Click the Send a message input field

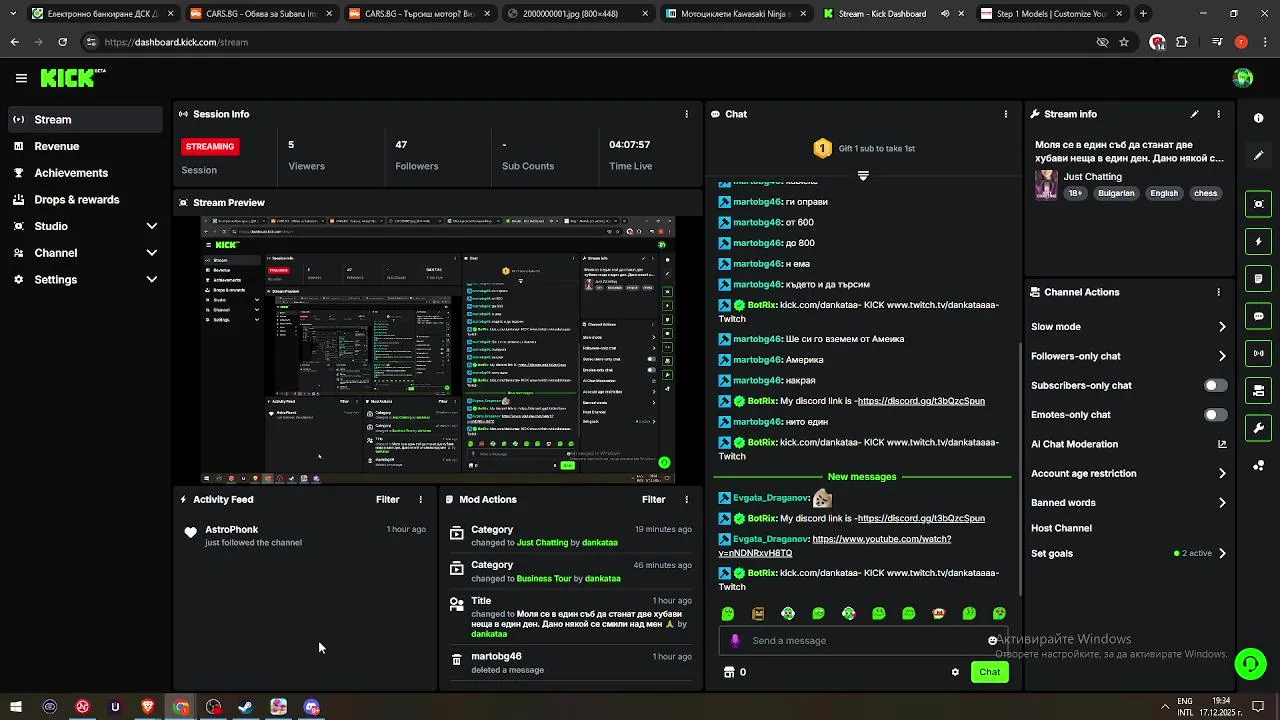pos(866,640)
